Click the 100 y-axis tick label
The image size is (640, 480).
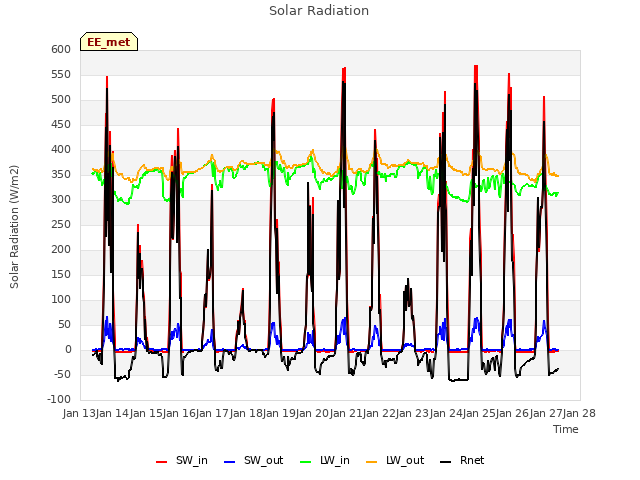click(61, 300)
